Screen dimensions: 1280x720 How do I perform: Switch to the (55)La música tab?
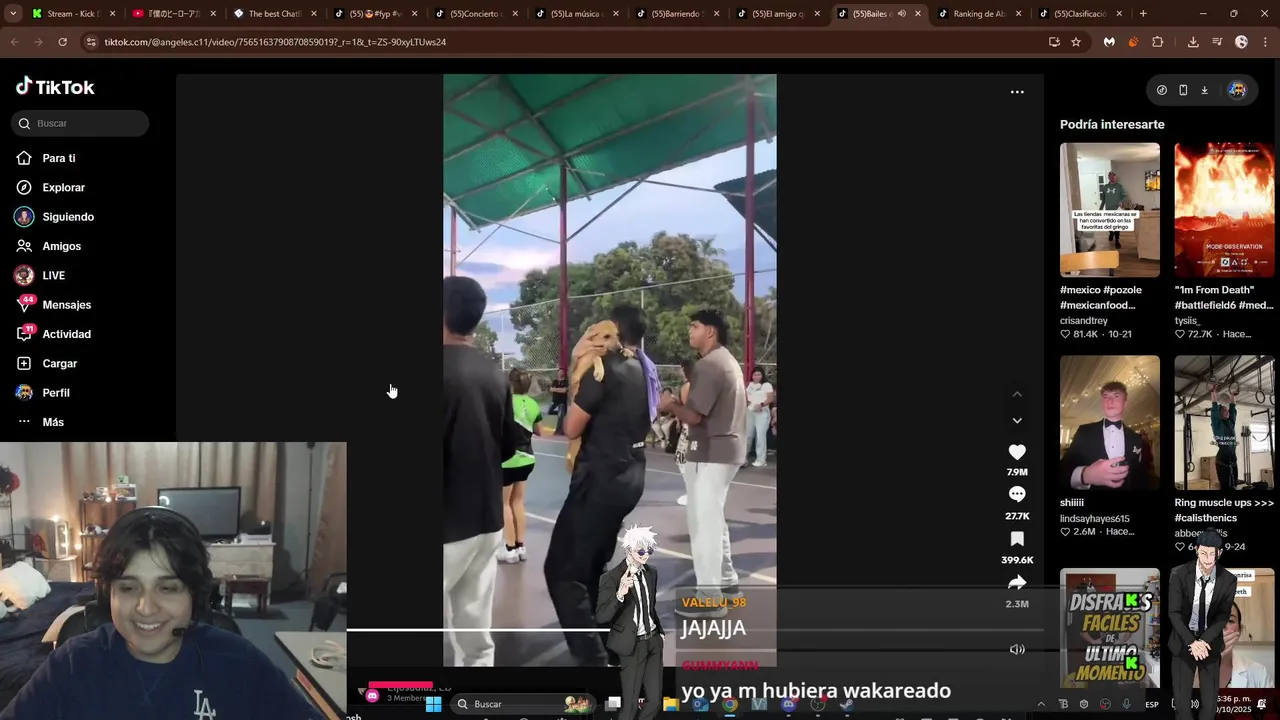(x=575, y=14)
